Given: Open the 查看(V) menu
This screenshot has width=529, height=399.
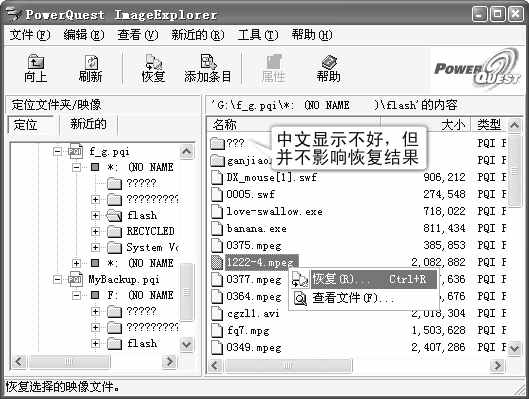Looking at the screenshot, I should coord(138,35).
